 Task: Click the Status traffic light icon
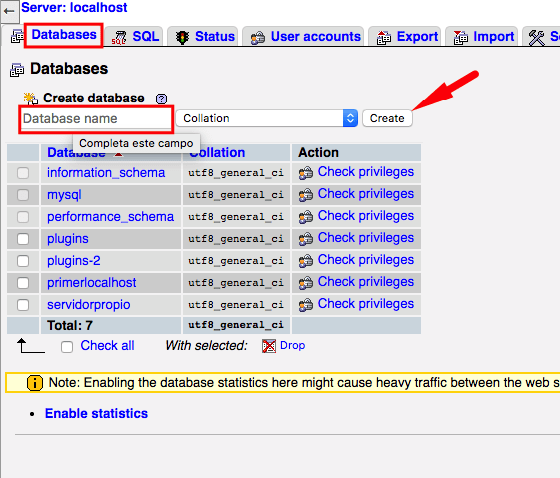tap(182, 37)
